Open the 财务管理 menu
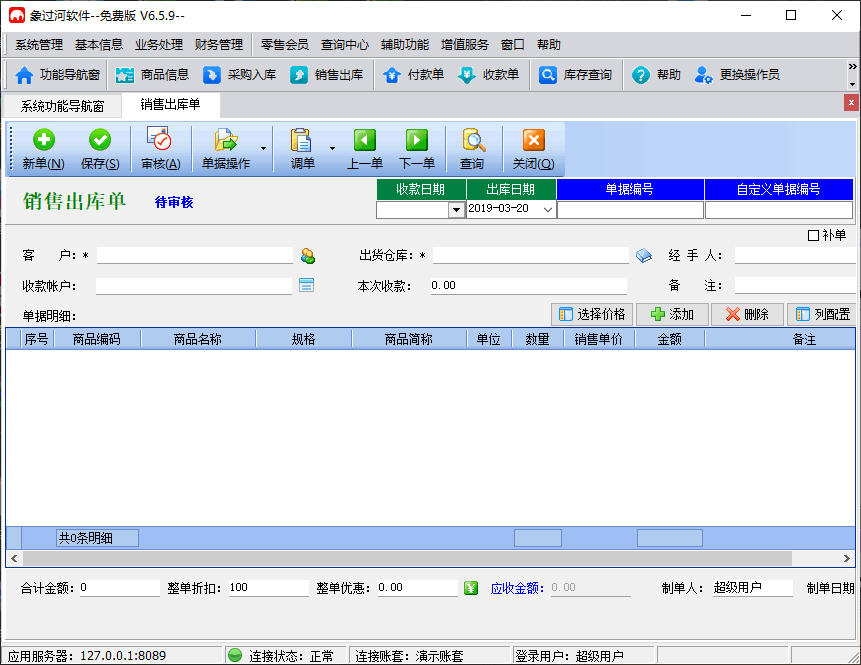 pyautogui.click(x=219, y=45)
